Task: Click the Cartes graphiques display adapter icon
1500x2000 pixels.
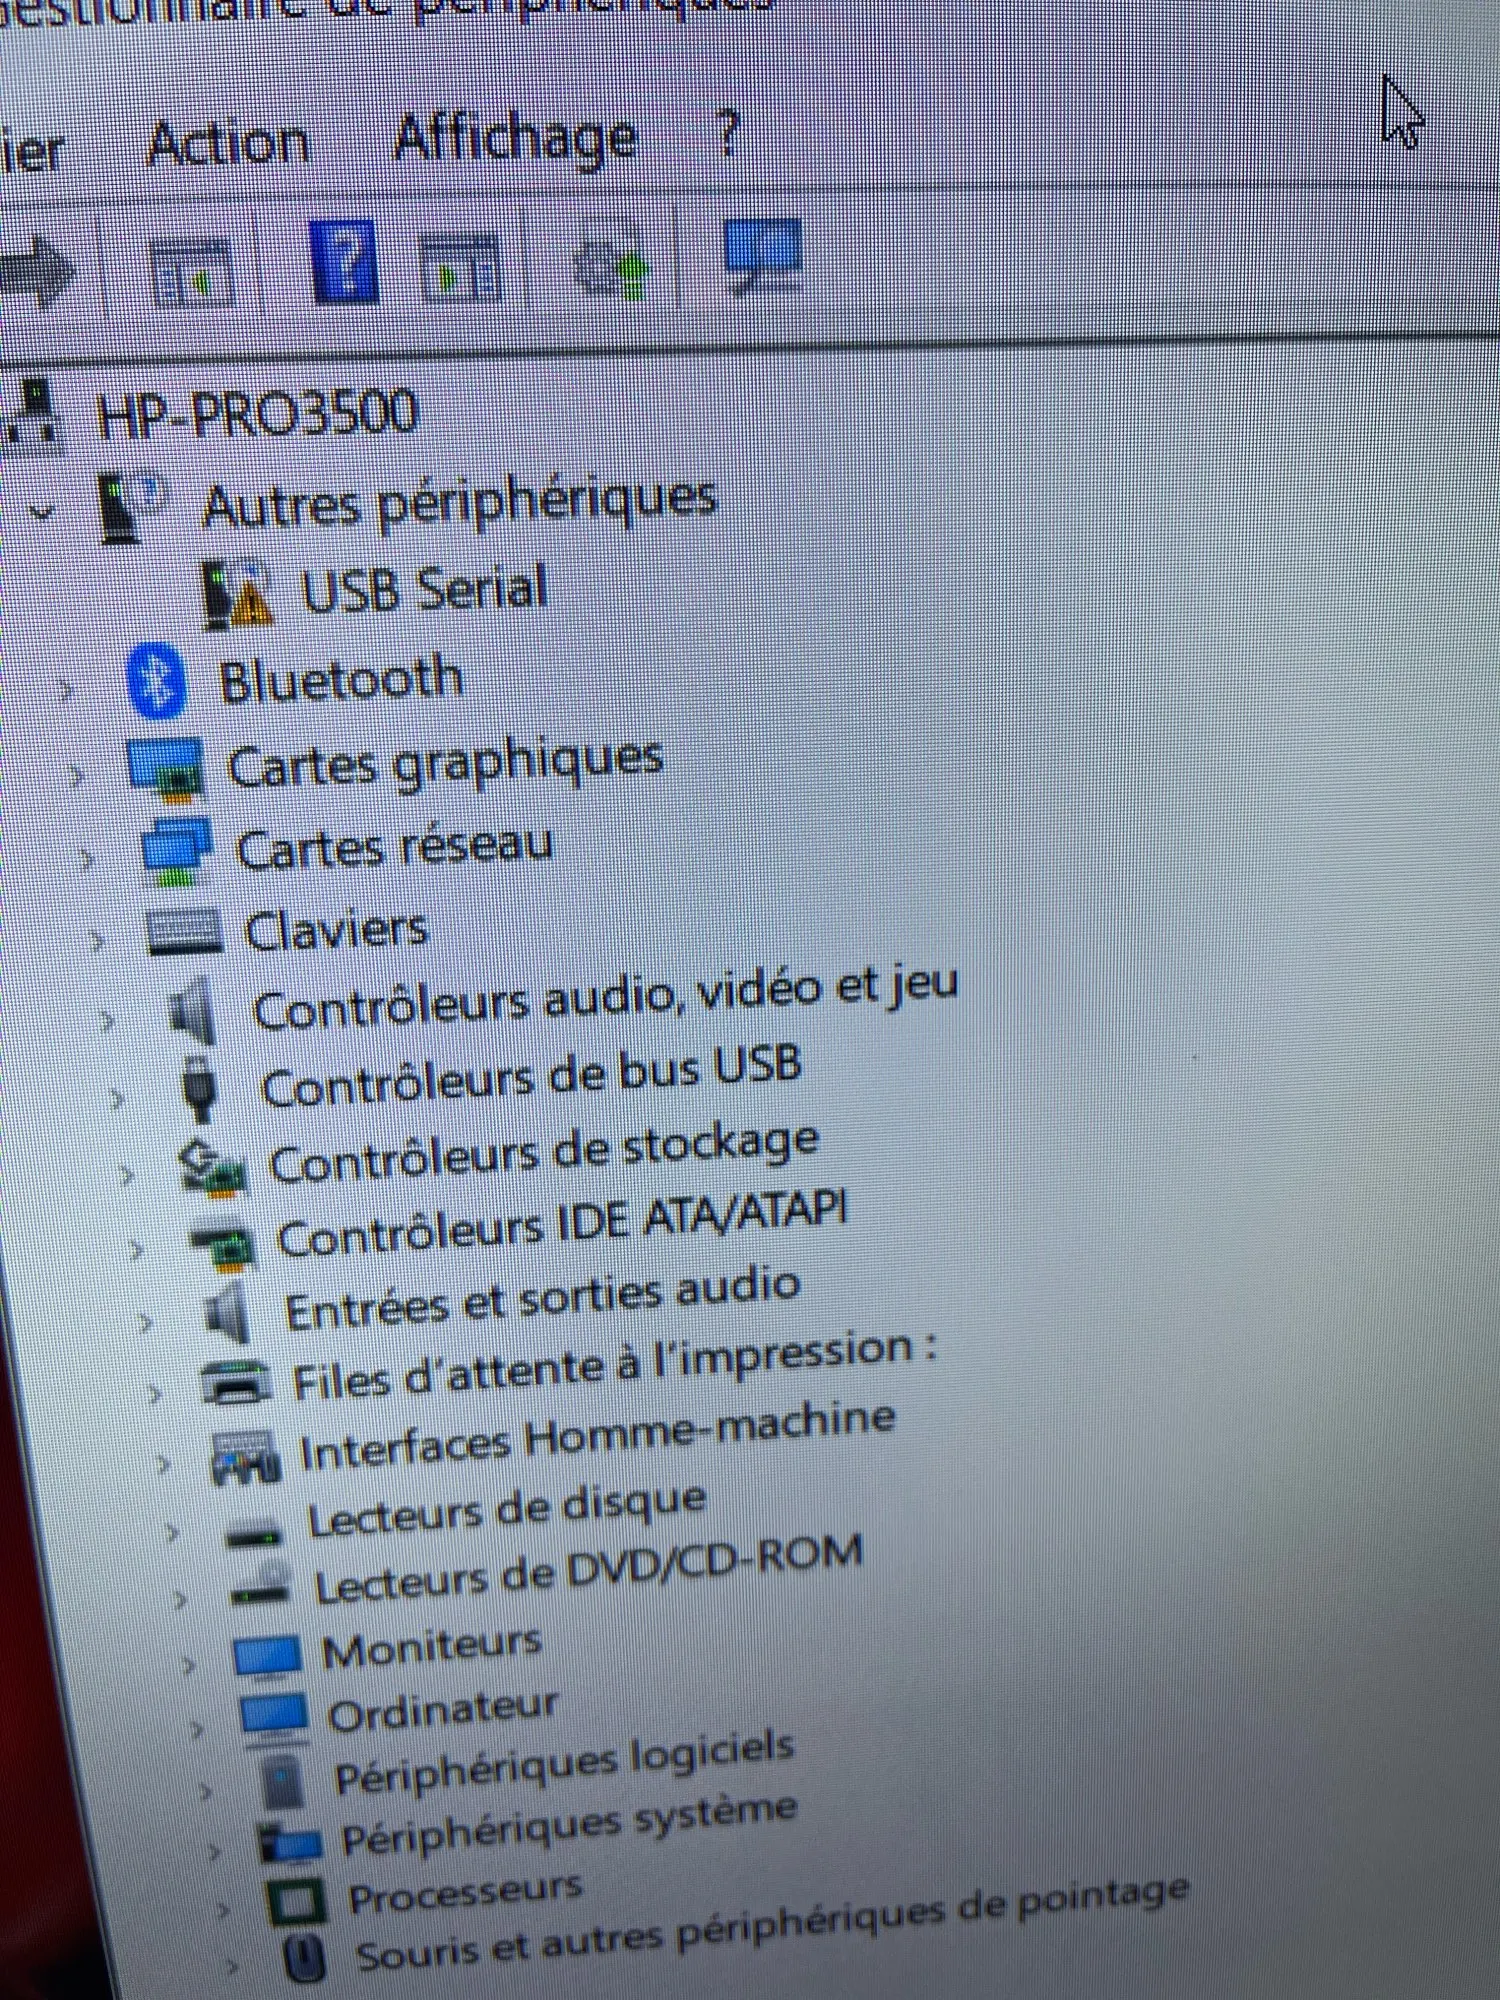Action: coord(166,768)
